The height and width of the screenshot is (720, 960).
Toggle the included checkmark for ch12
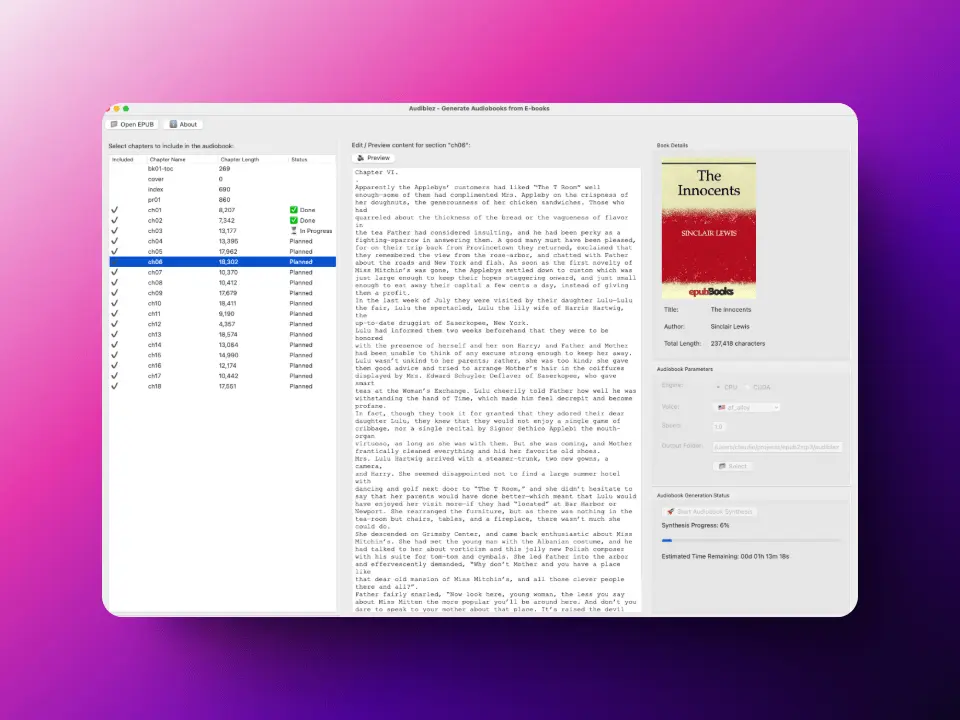click(115, 324)
